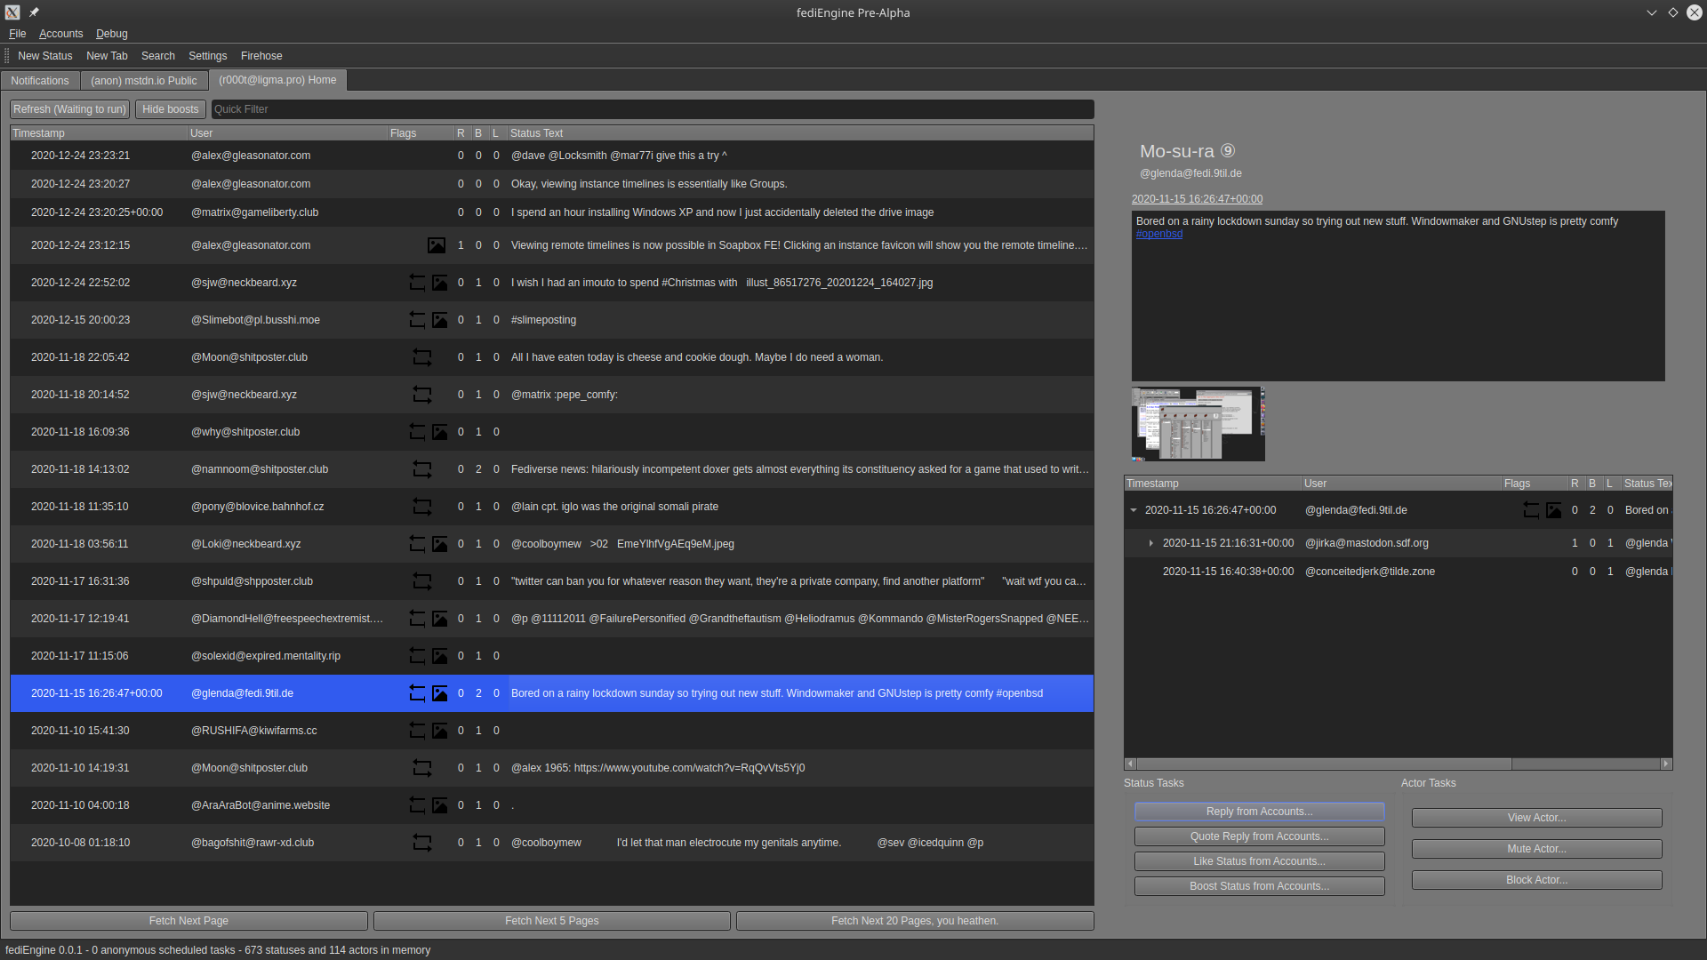This screenshot has width=1707, height=960.
Task: Click the image icon on the @AraAraBot row
Action: (439, 805)
